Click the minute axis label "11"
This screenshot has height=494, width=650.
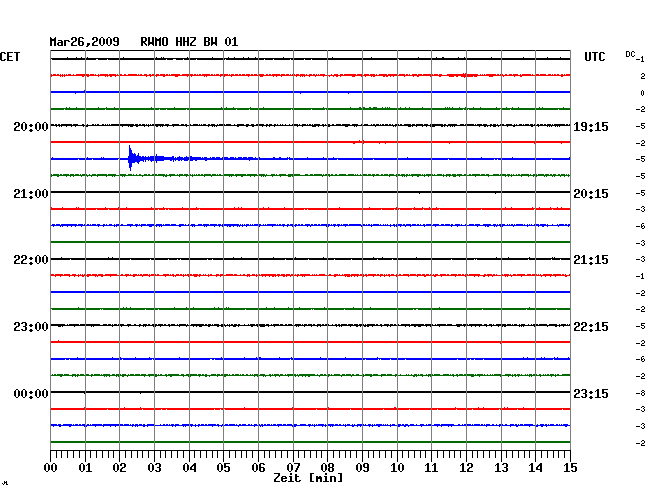coord(431,468)
